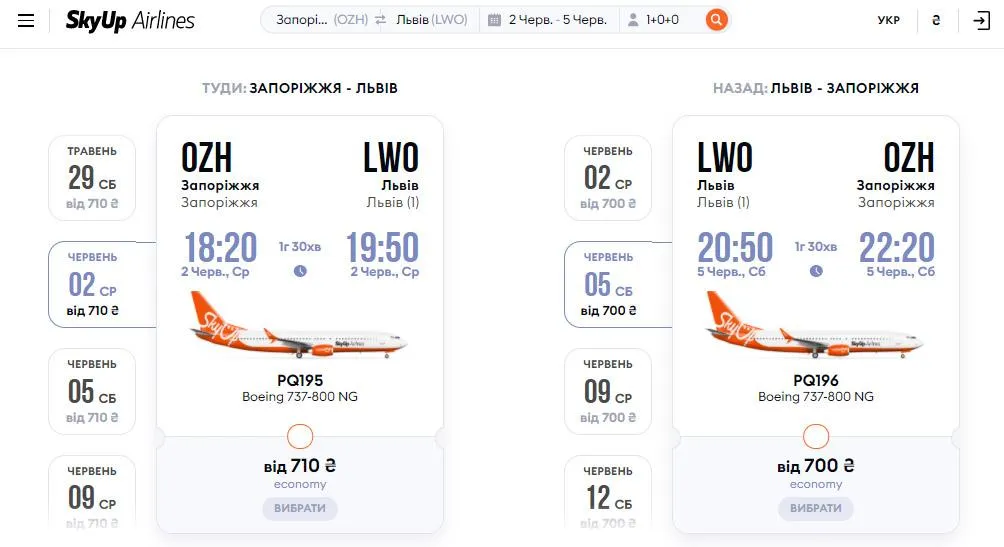Viewport: 1004px width, 547px height.
Task: Open the hamburger menu
Action: (26, 21)
